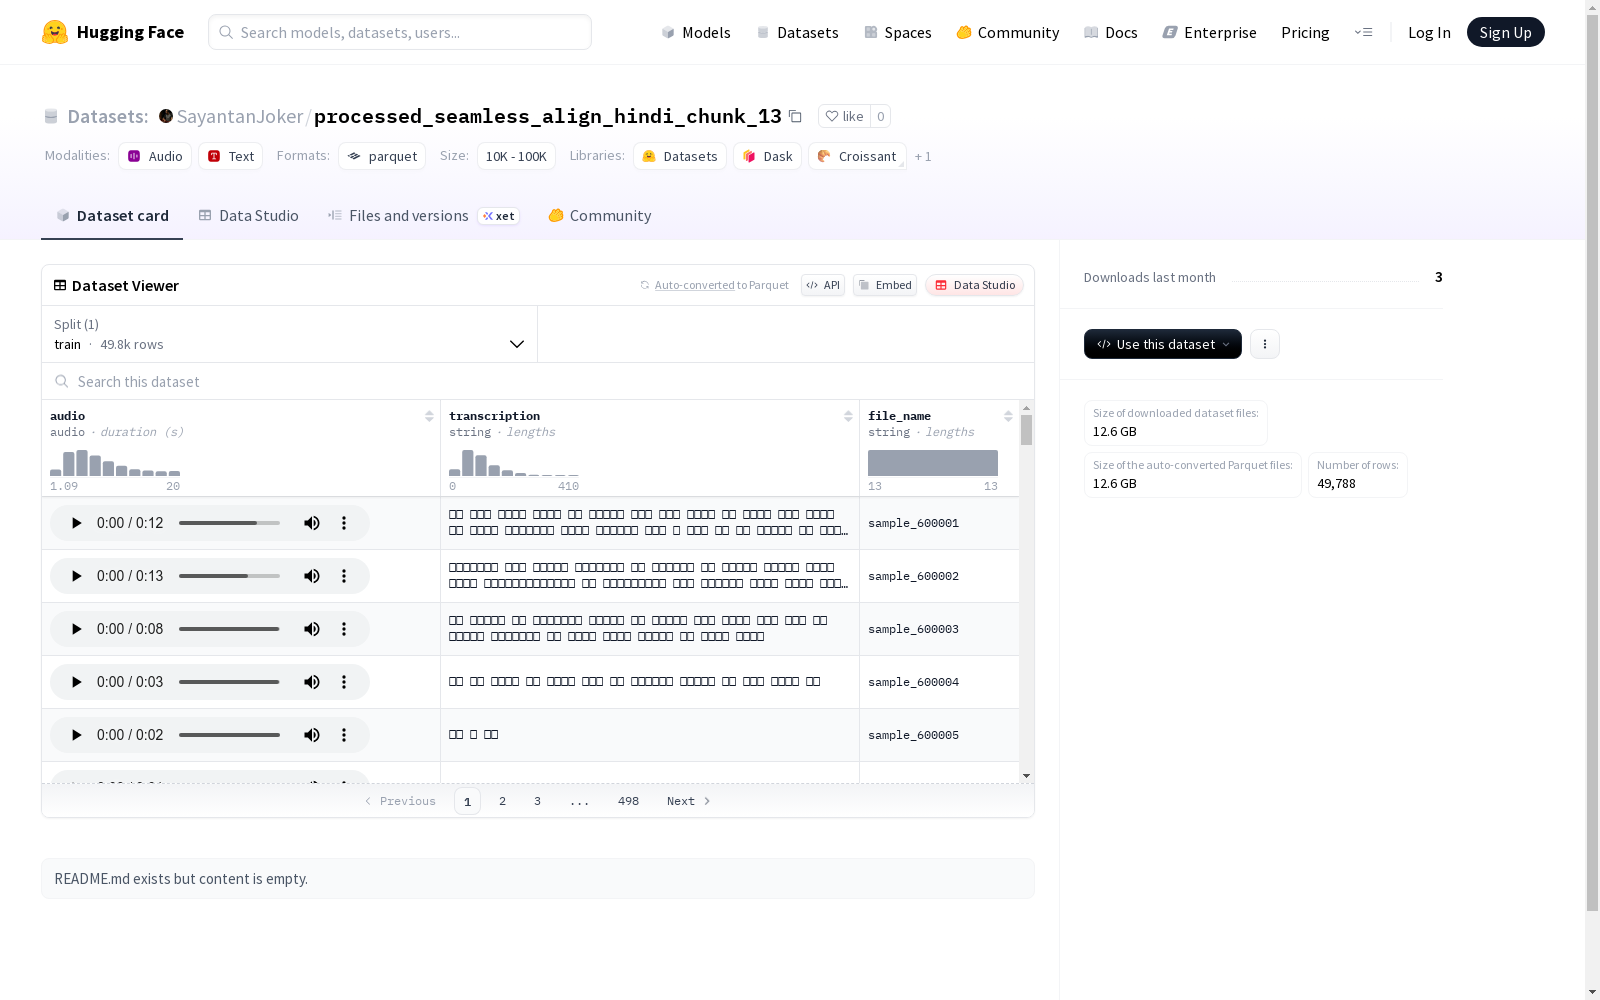This screenshot has height=1000, width=1600.
Task: Open Docs in the top navigation
Action: point(1111,32)
